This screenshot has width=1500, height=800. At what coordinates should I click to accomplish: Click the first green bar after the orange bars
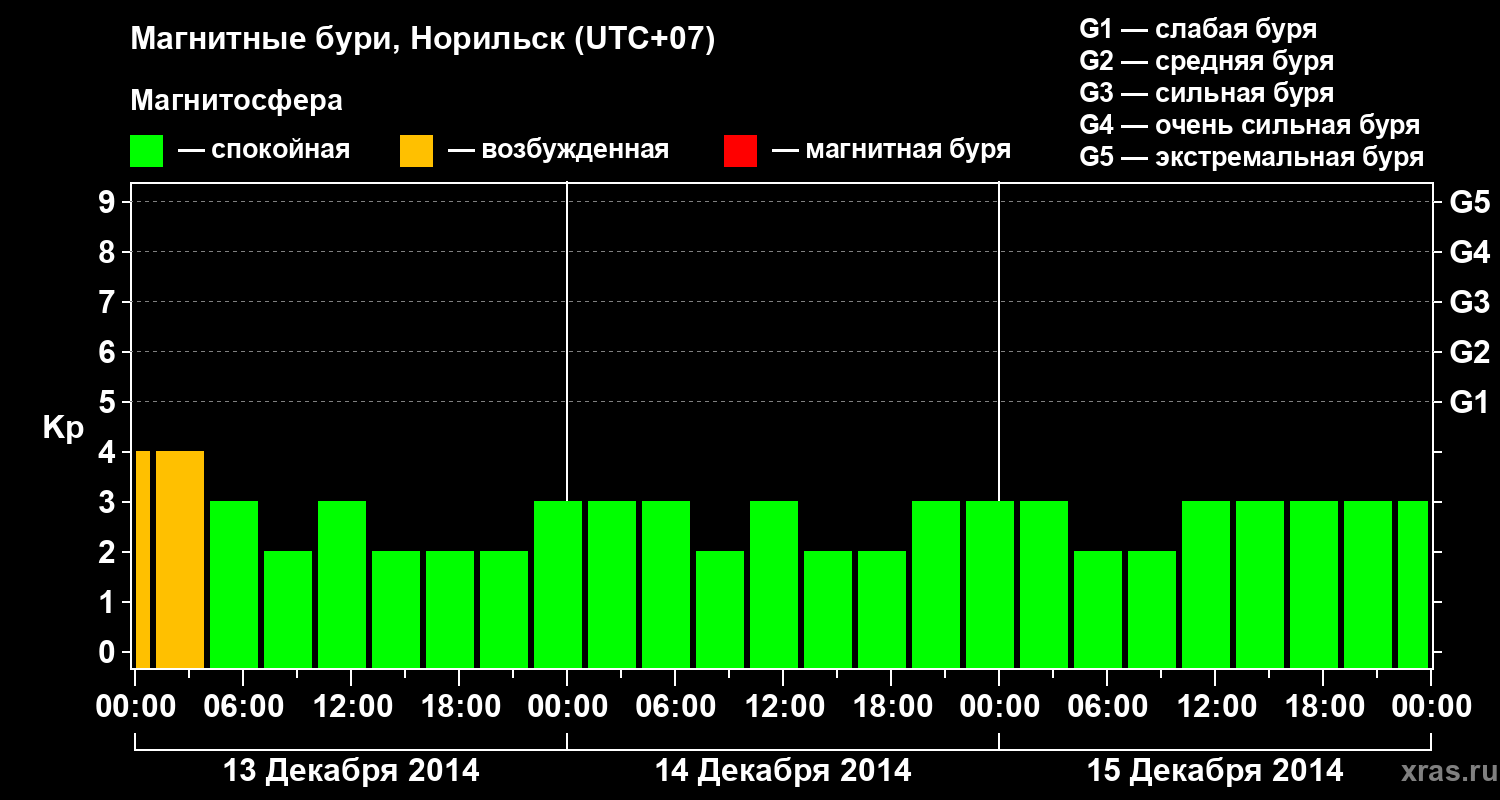[234, 584]
